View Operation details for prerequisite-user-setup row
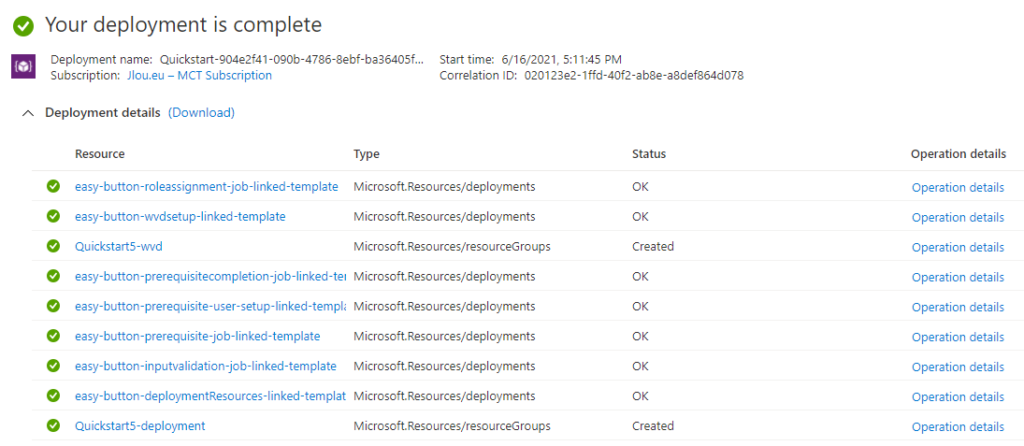 [x=958, y=307]
